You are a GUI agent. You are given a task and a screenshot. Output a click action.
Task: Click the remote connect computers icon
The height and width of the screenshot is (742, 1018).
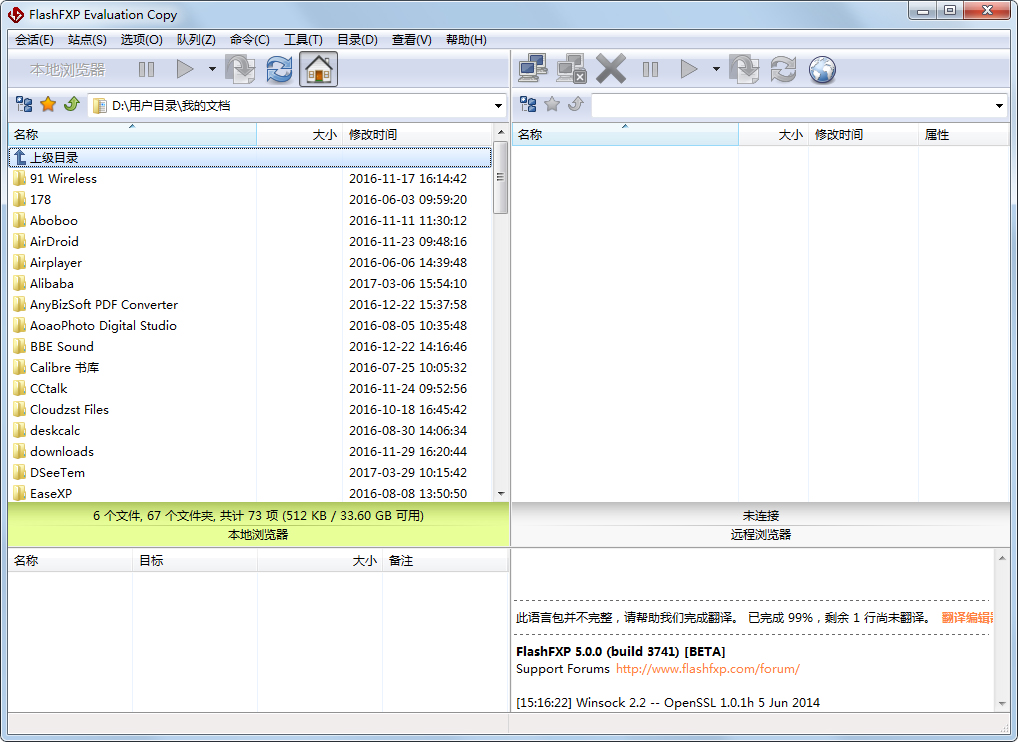(x=532, y=69)
